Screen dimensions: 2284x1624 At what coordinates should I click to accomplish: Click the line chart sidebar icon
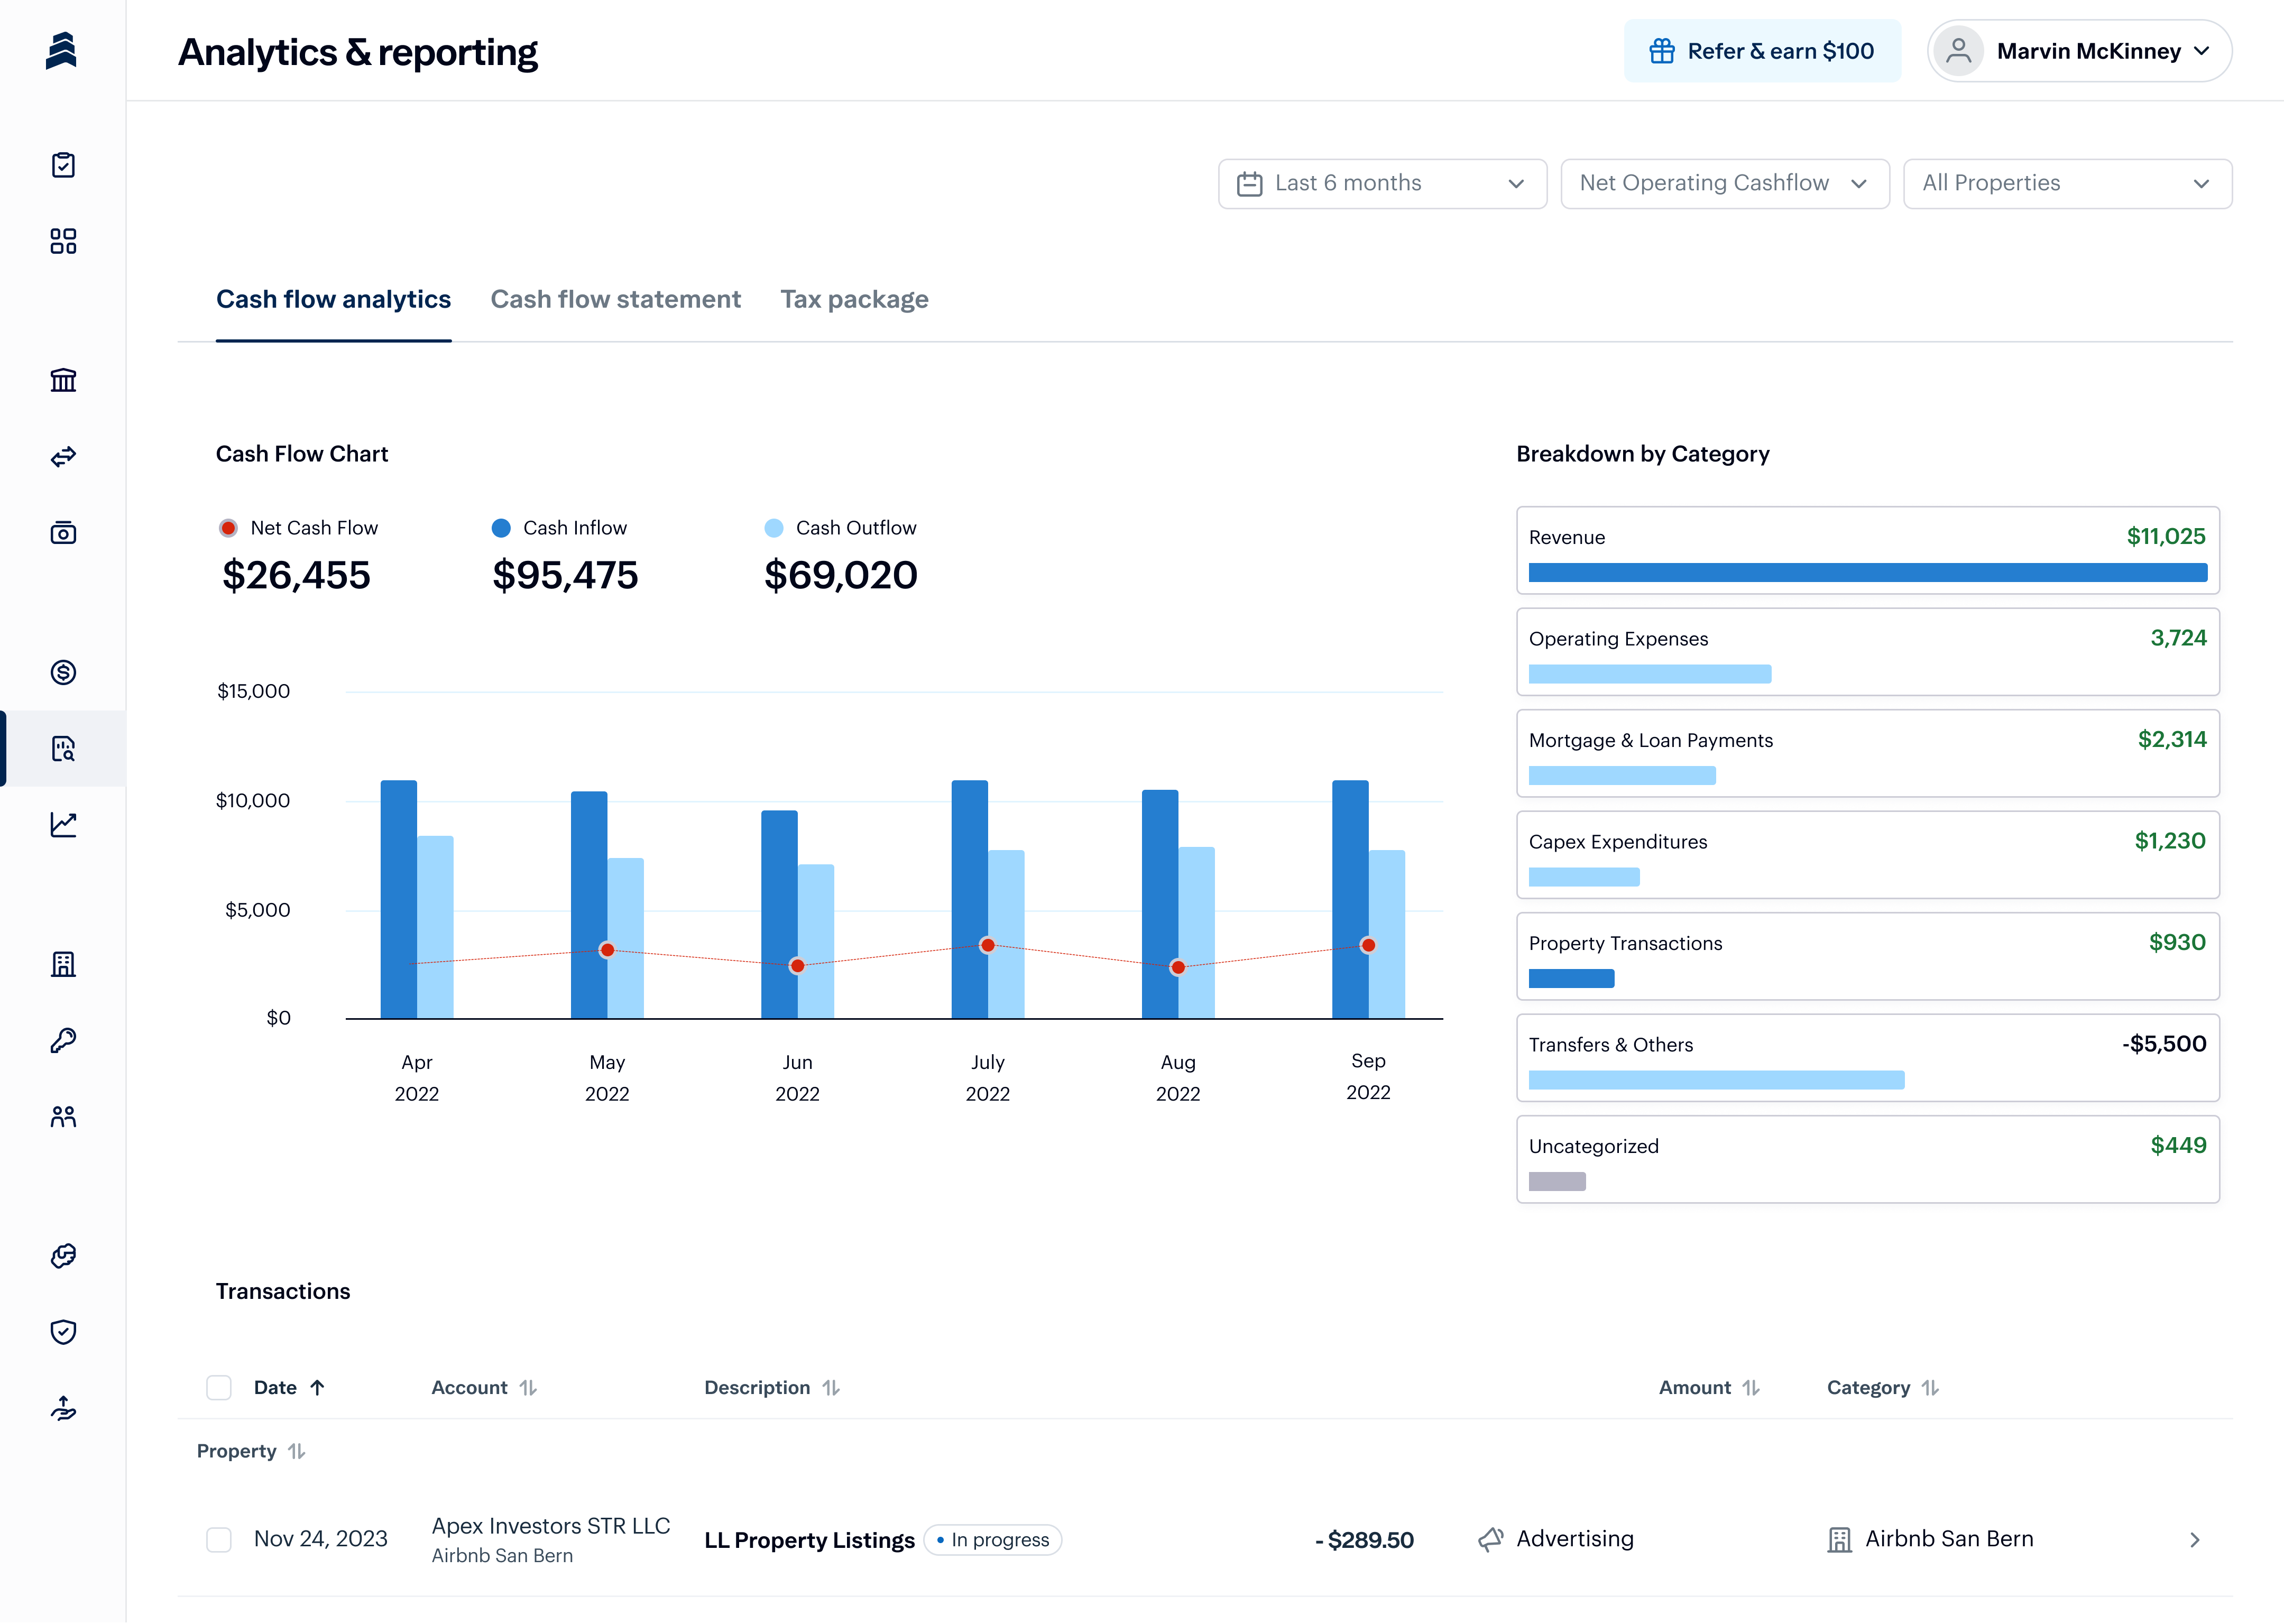(63, 825)
